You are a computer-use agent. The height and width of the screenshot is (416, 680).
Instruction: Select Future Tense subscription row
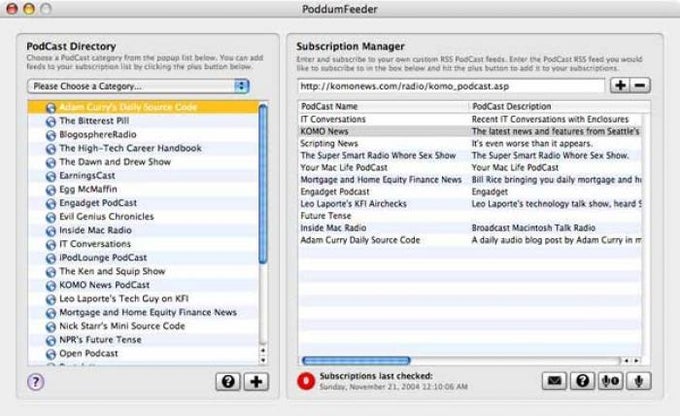pyautogui.click(x=470, y=216)
